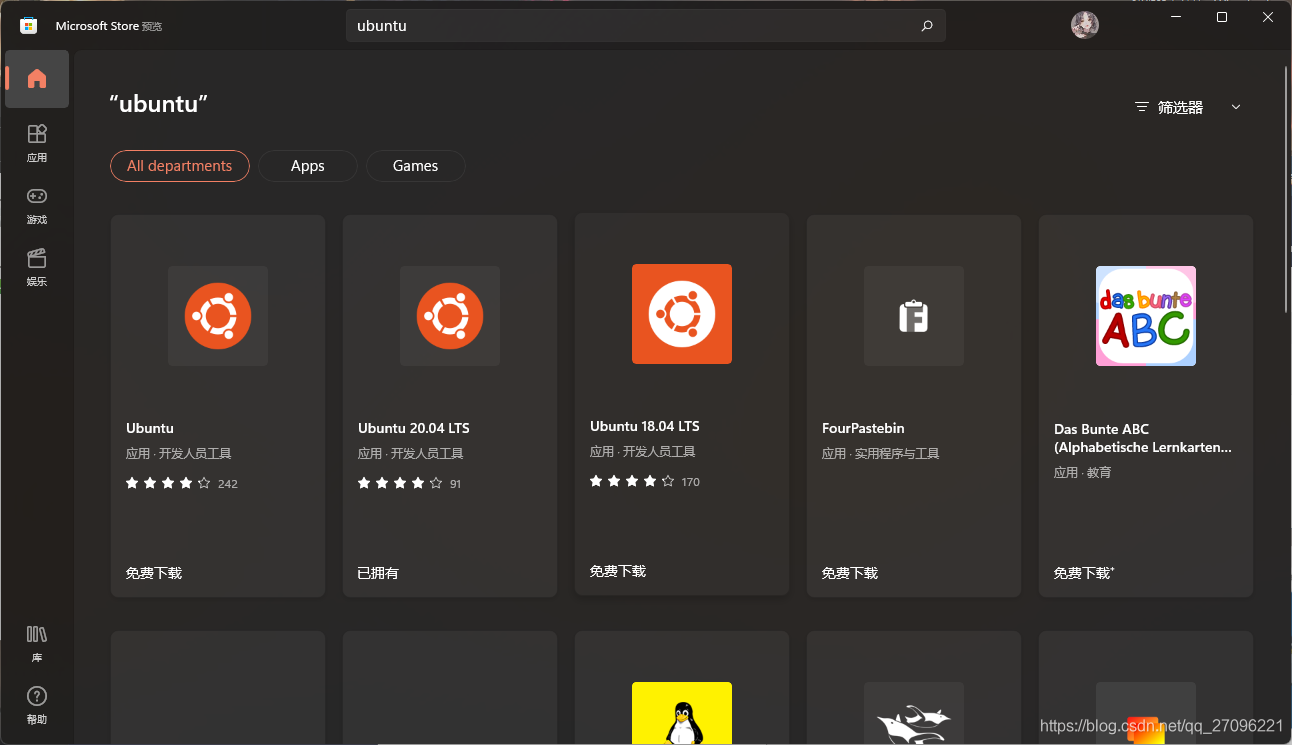This screenshot has width=1292, height=745.
Task: Open the user profile avatar
Action: click(x=1085, y=25)
